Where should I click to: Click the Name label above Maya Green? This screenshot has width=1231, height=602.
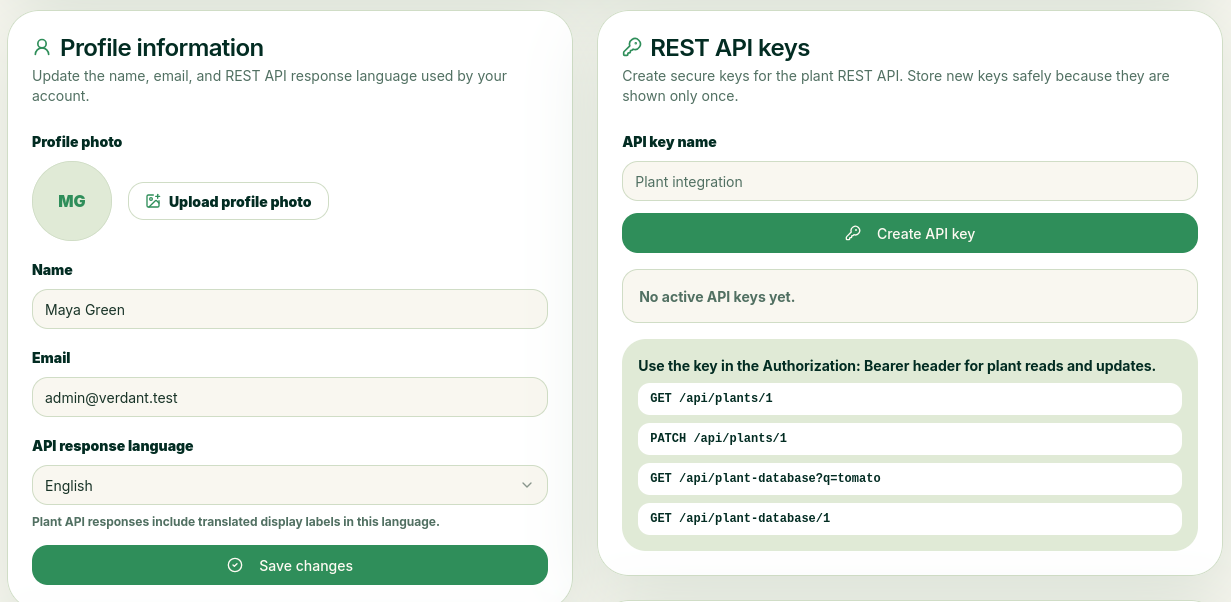click(x=52, y=270)
